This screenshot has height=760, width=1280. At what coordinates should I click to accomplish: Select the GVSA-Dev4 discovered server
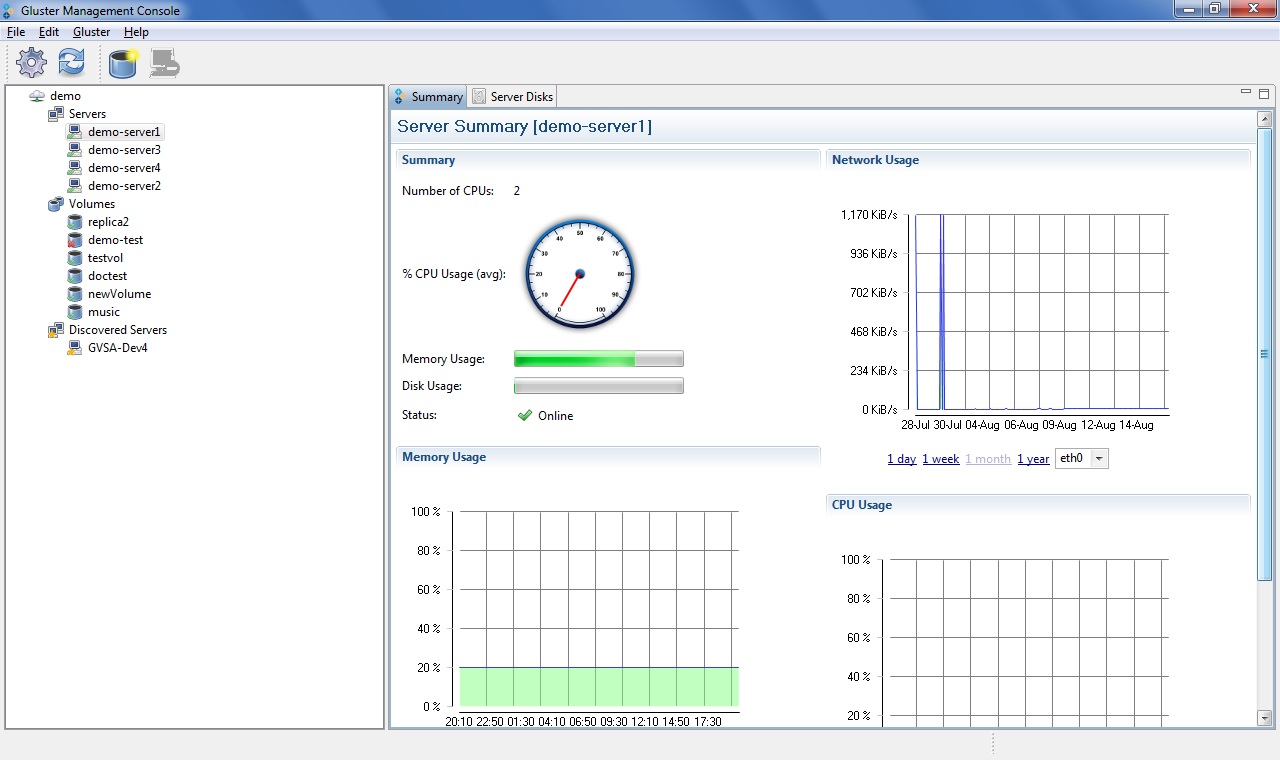117,348
